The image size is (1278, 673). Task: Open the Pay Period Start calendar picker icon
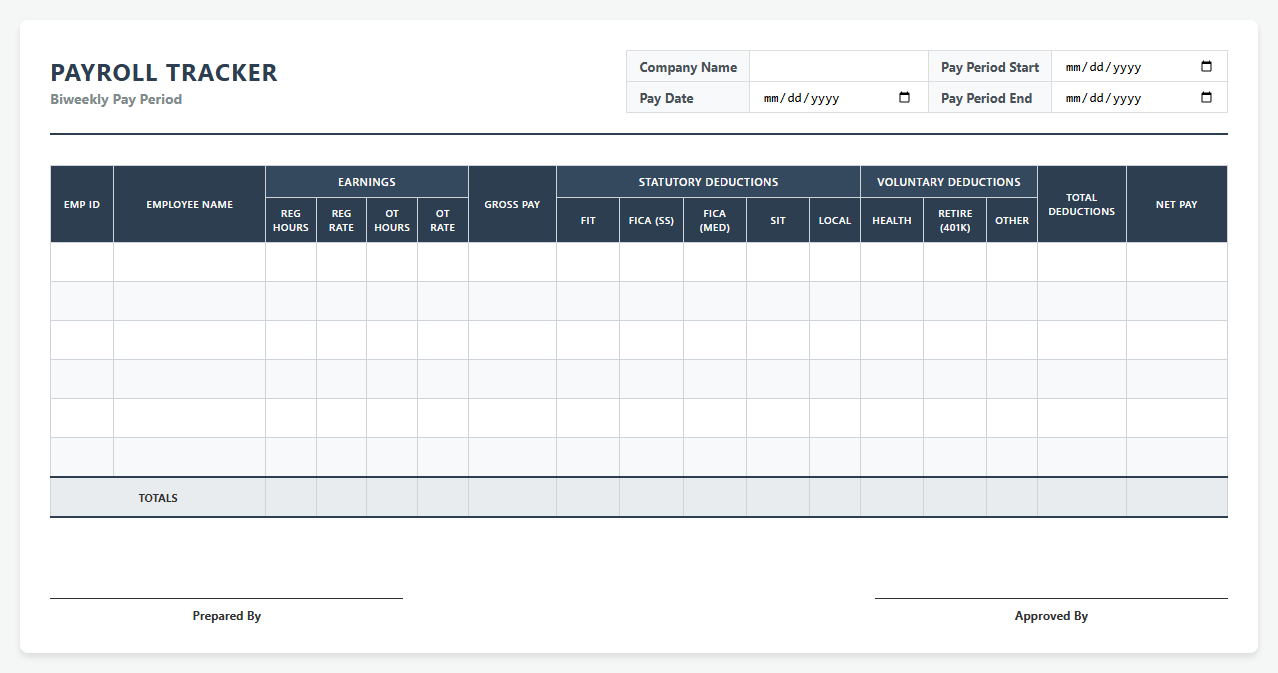point(1206,67)
